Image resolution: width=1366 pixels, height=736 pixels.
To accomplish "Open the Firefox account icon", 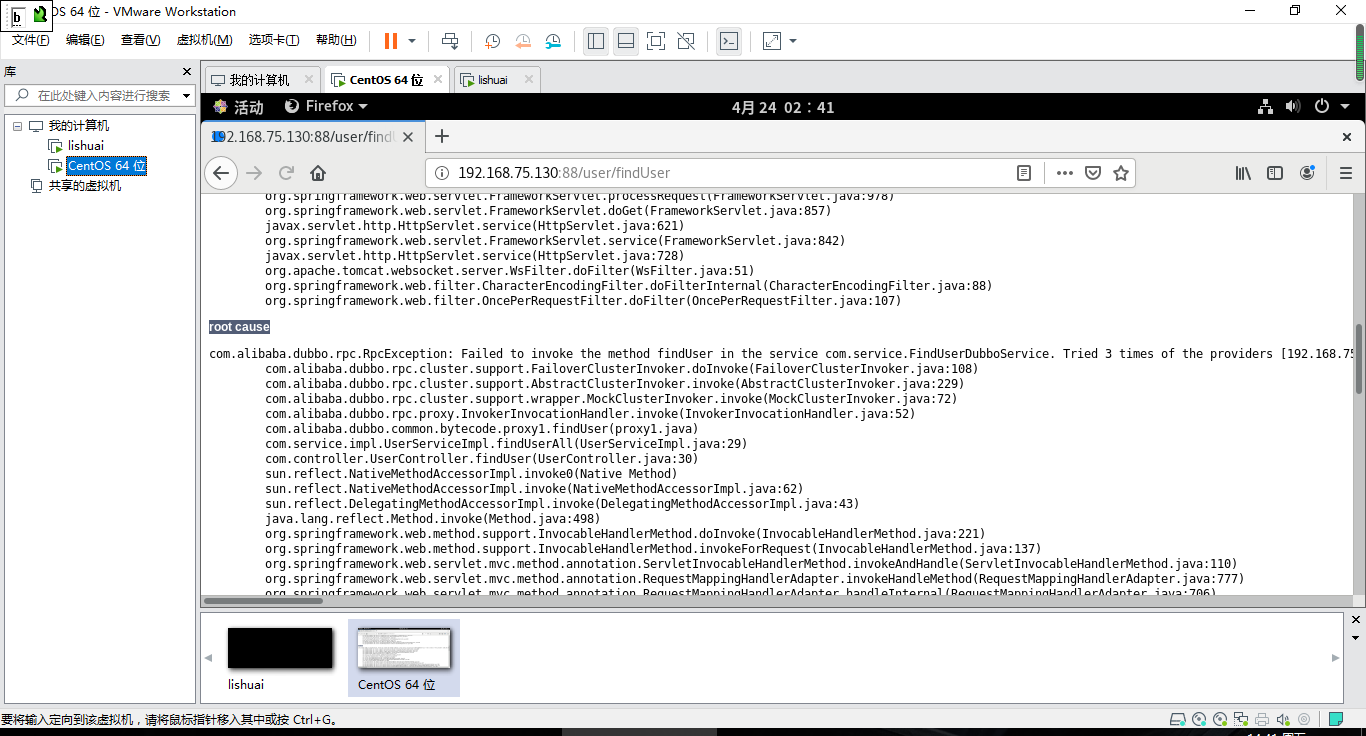I will click(x=1307, y=173).
